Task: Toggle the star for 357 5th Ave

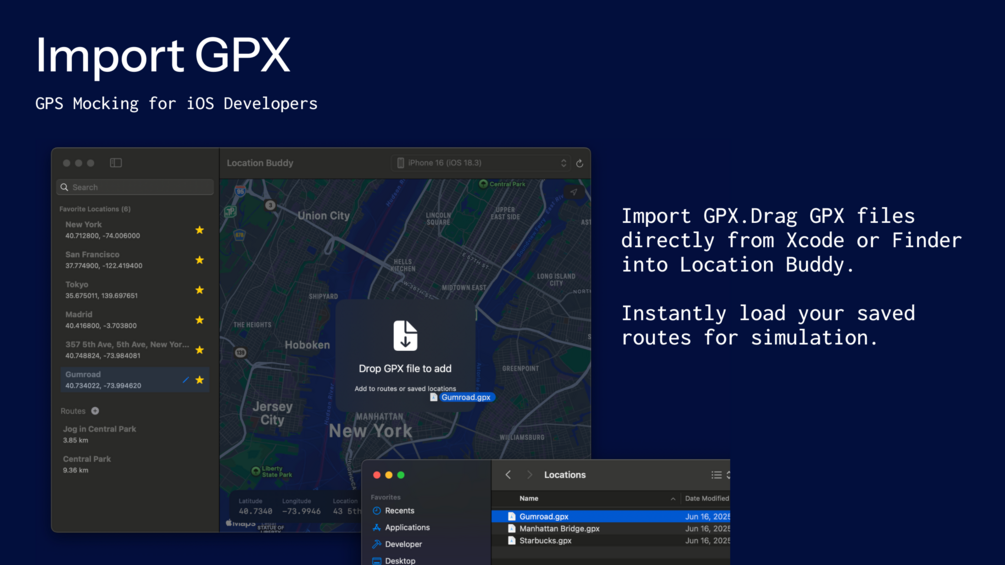Action: 199,350
